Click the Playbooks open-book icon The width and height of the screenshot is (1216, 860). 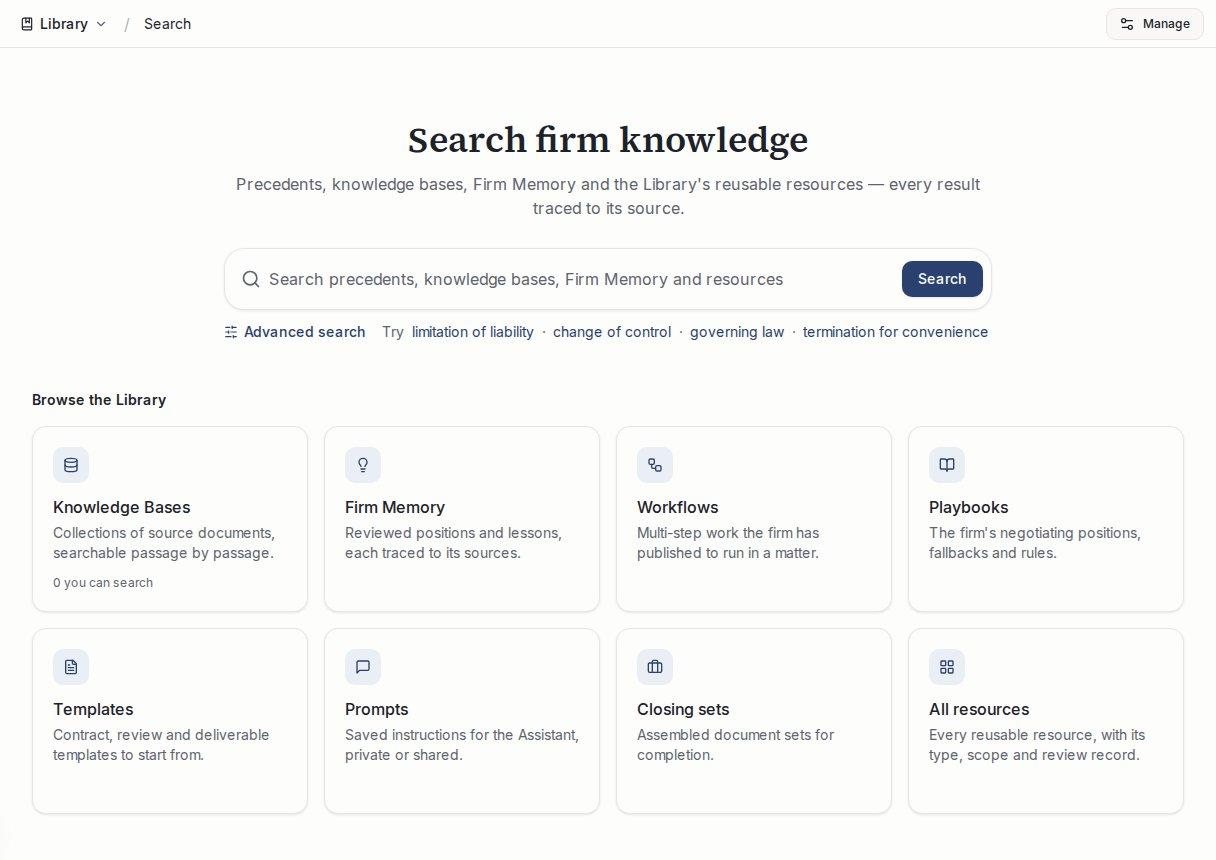click(x=947, y=465)
